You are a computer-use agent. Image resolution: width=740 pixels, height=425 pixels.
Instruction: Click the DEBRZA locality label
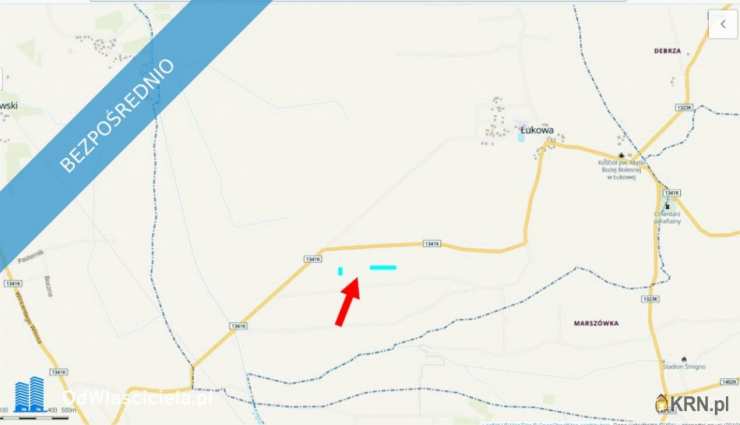pos(667,51)
